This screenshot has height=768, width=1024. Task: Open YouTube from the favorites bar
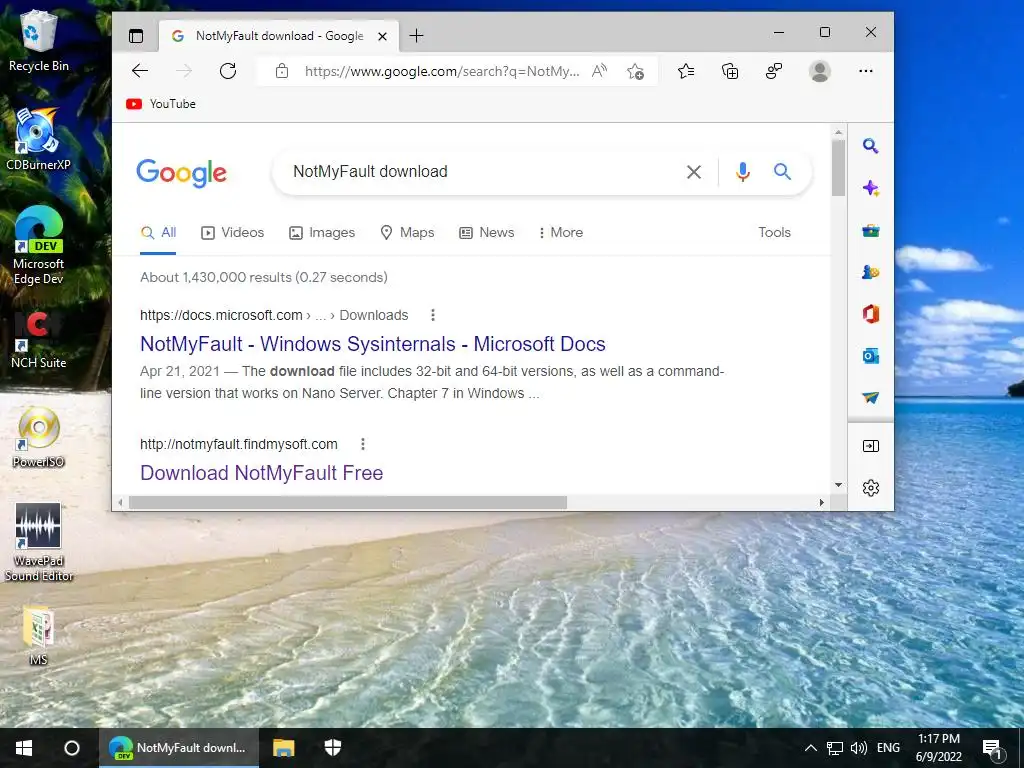point(161,104)
